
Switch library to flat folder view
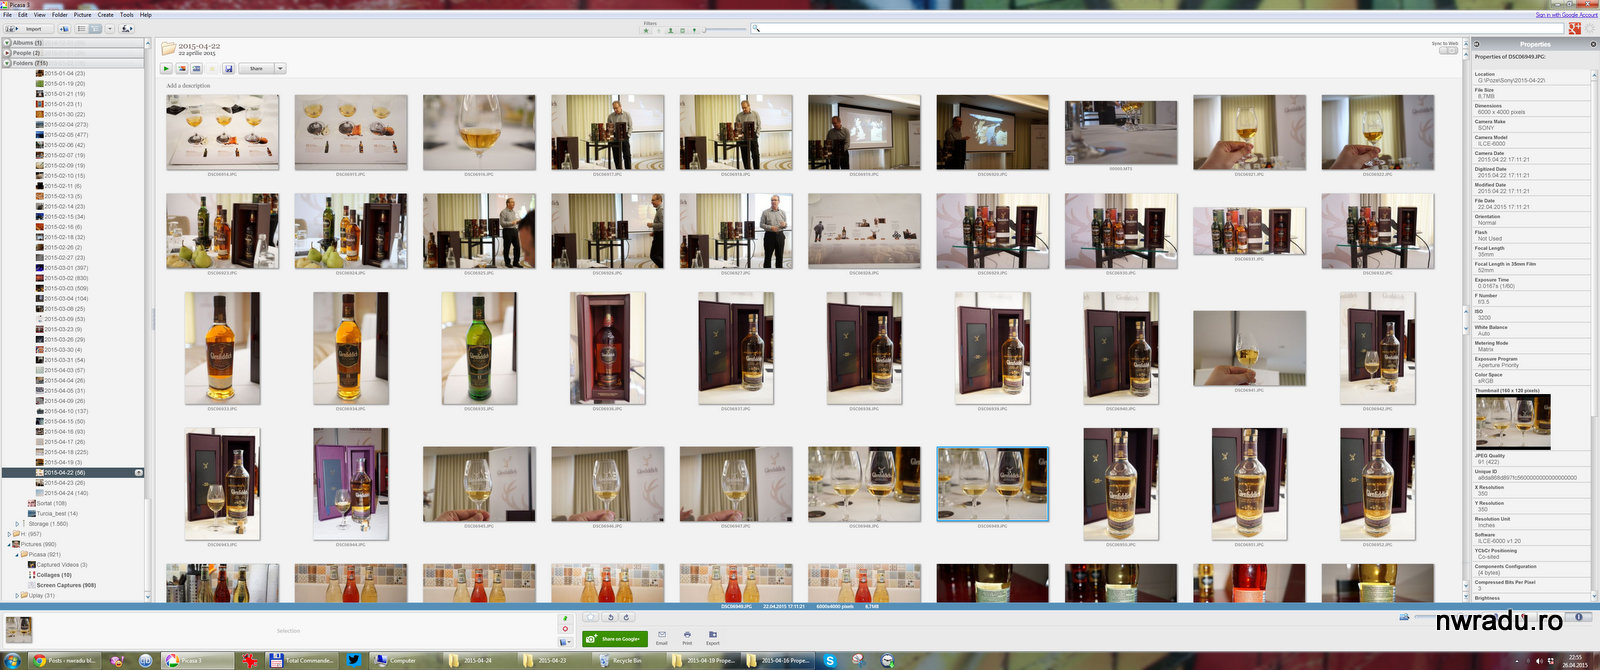tap(82, 29)
